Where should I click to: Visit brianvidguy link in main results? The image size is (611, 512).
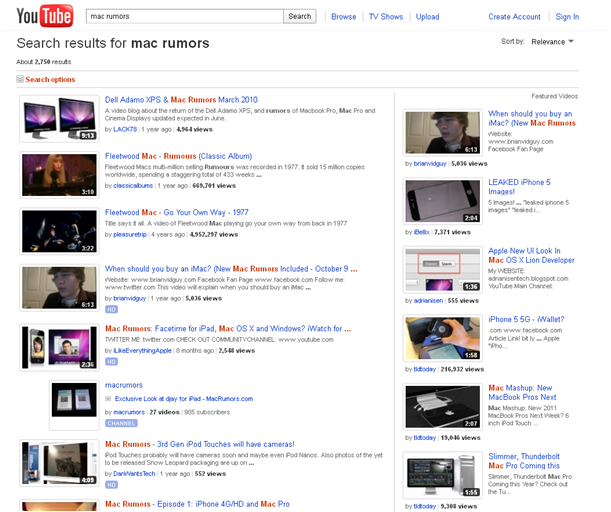(x=129, y=298)
